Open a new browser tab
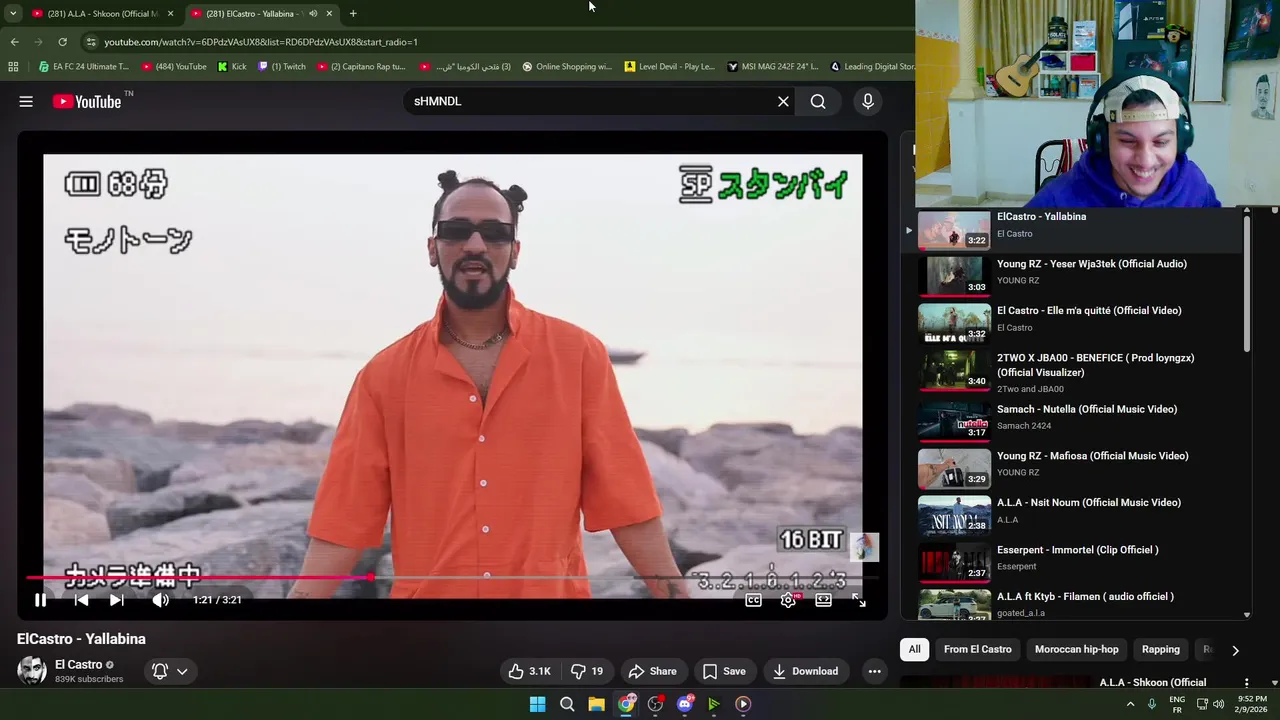Screen dimensions: 1280x720 (353, 14)
